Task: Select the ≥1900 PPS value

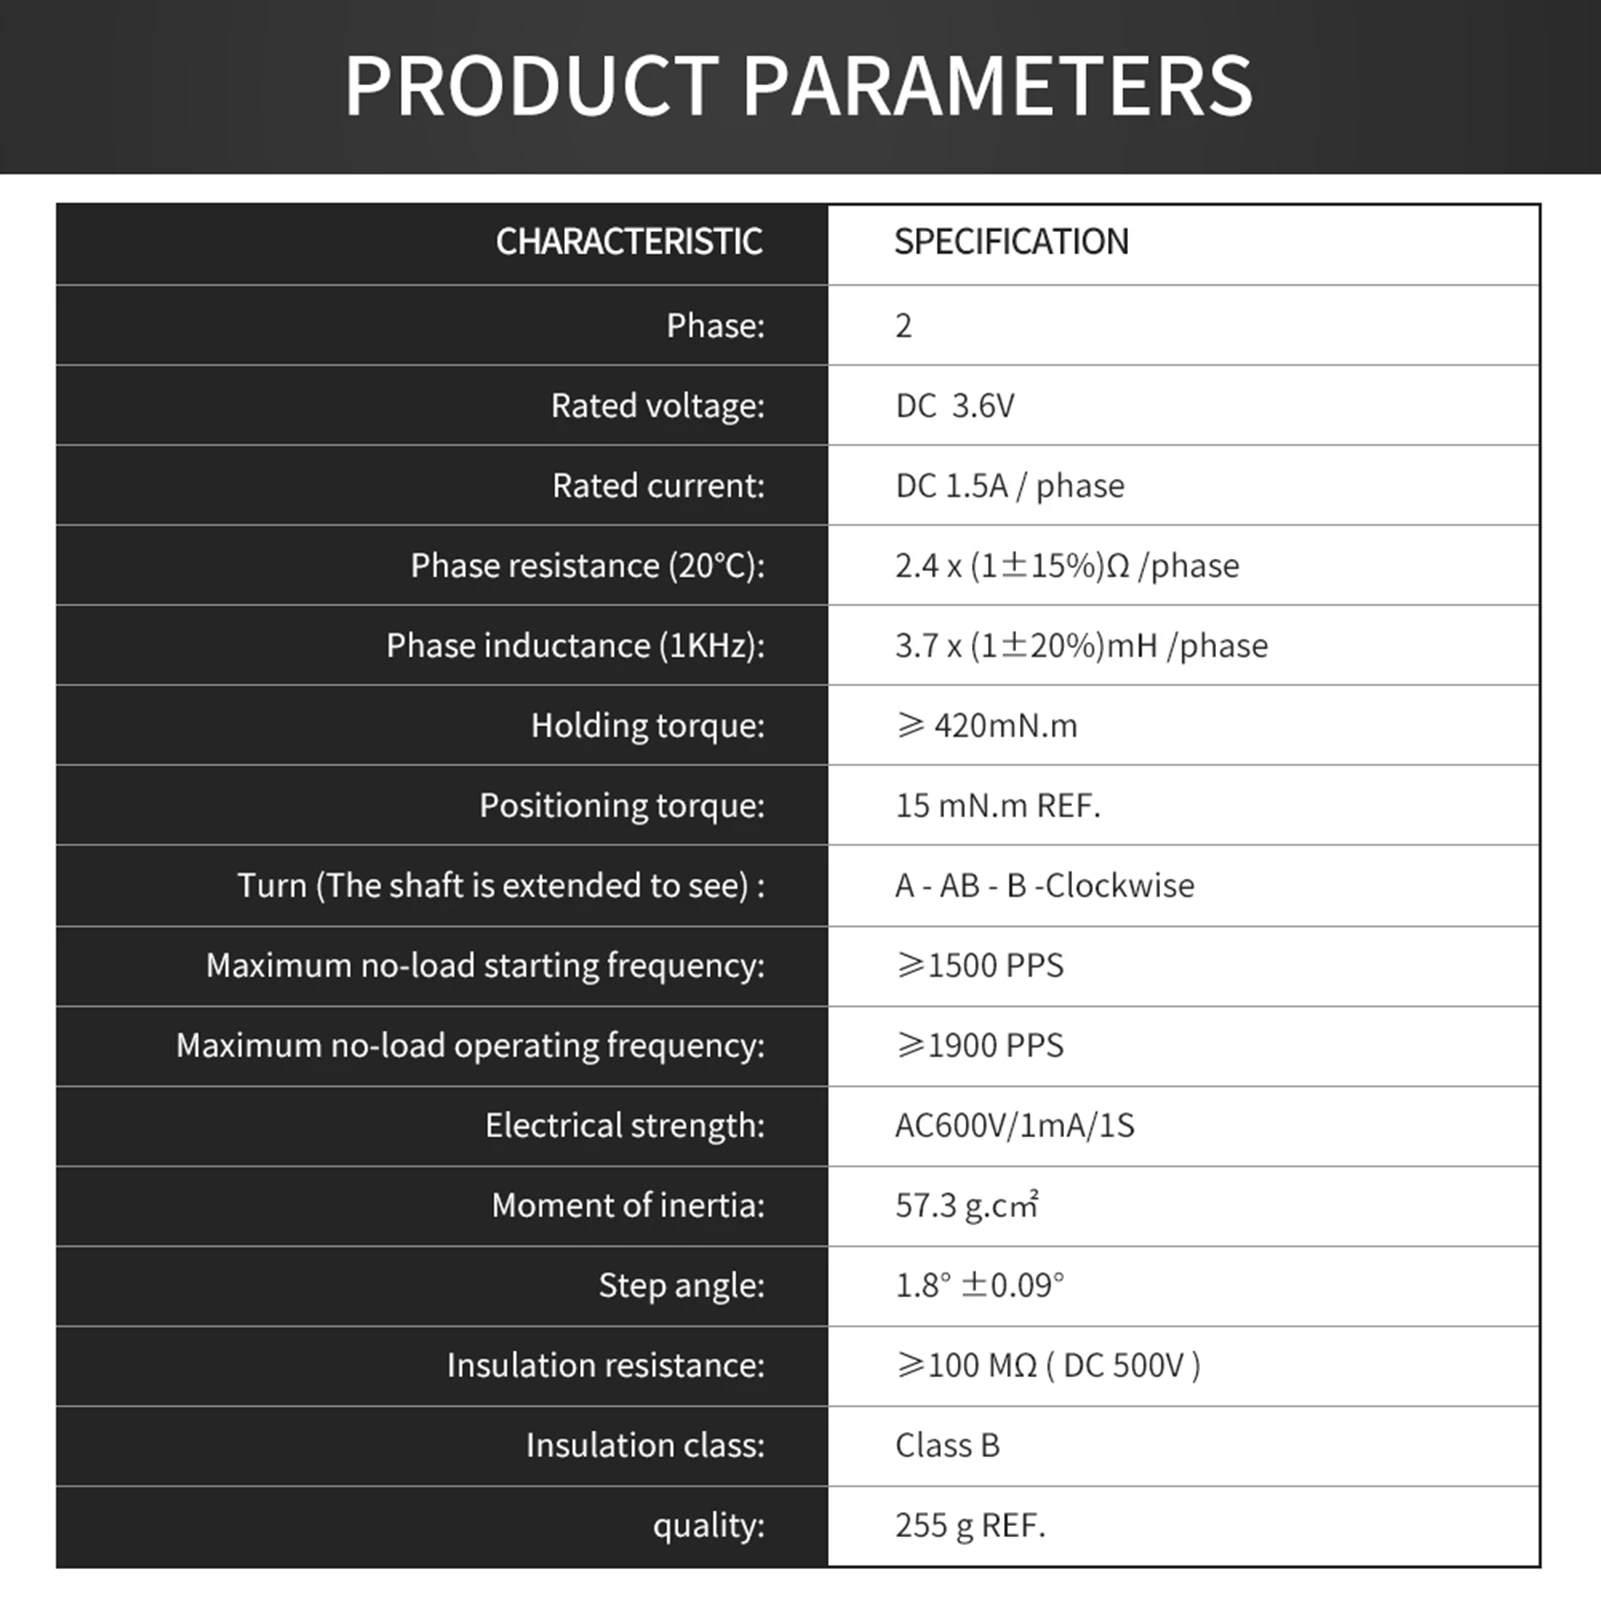Action: pos(979,1046)
